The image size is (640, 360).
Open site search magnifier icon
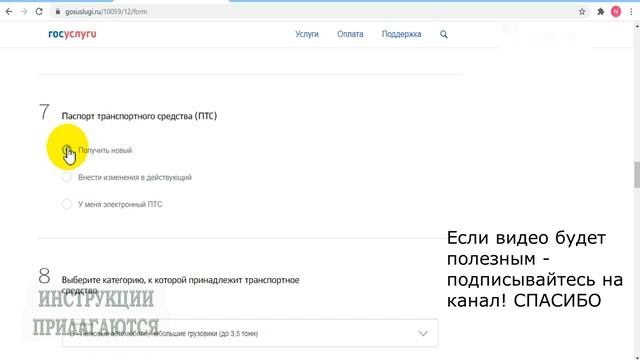pos(444,34)
